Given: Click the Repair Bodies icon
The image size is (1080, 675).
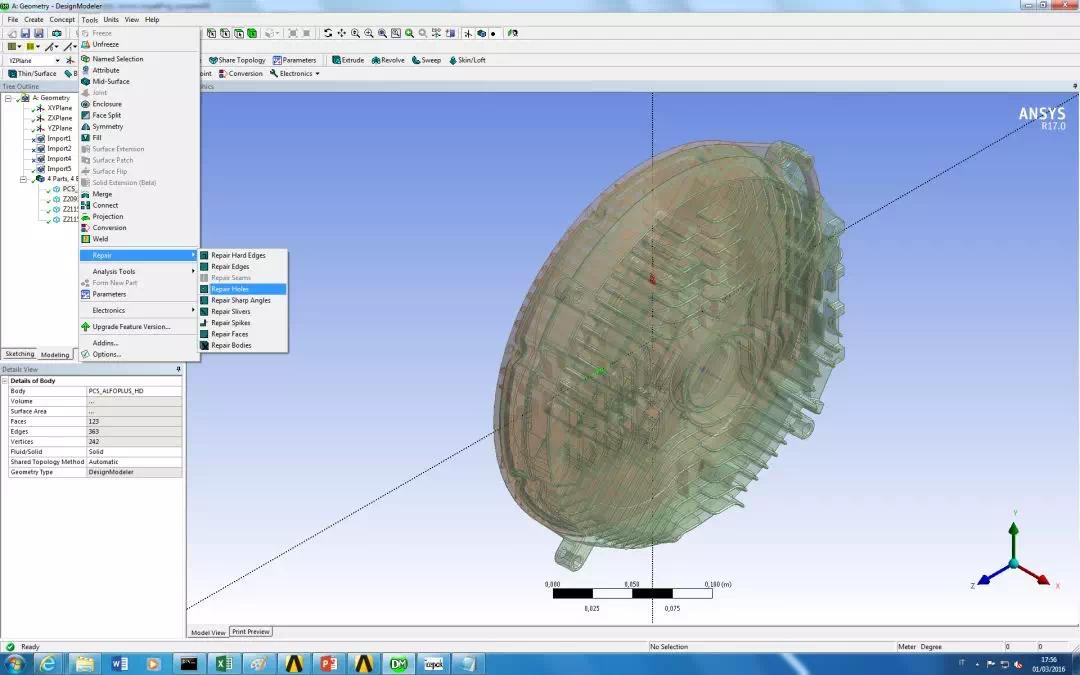Looking at the screenshot, I should tap(205, 345).
